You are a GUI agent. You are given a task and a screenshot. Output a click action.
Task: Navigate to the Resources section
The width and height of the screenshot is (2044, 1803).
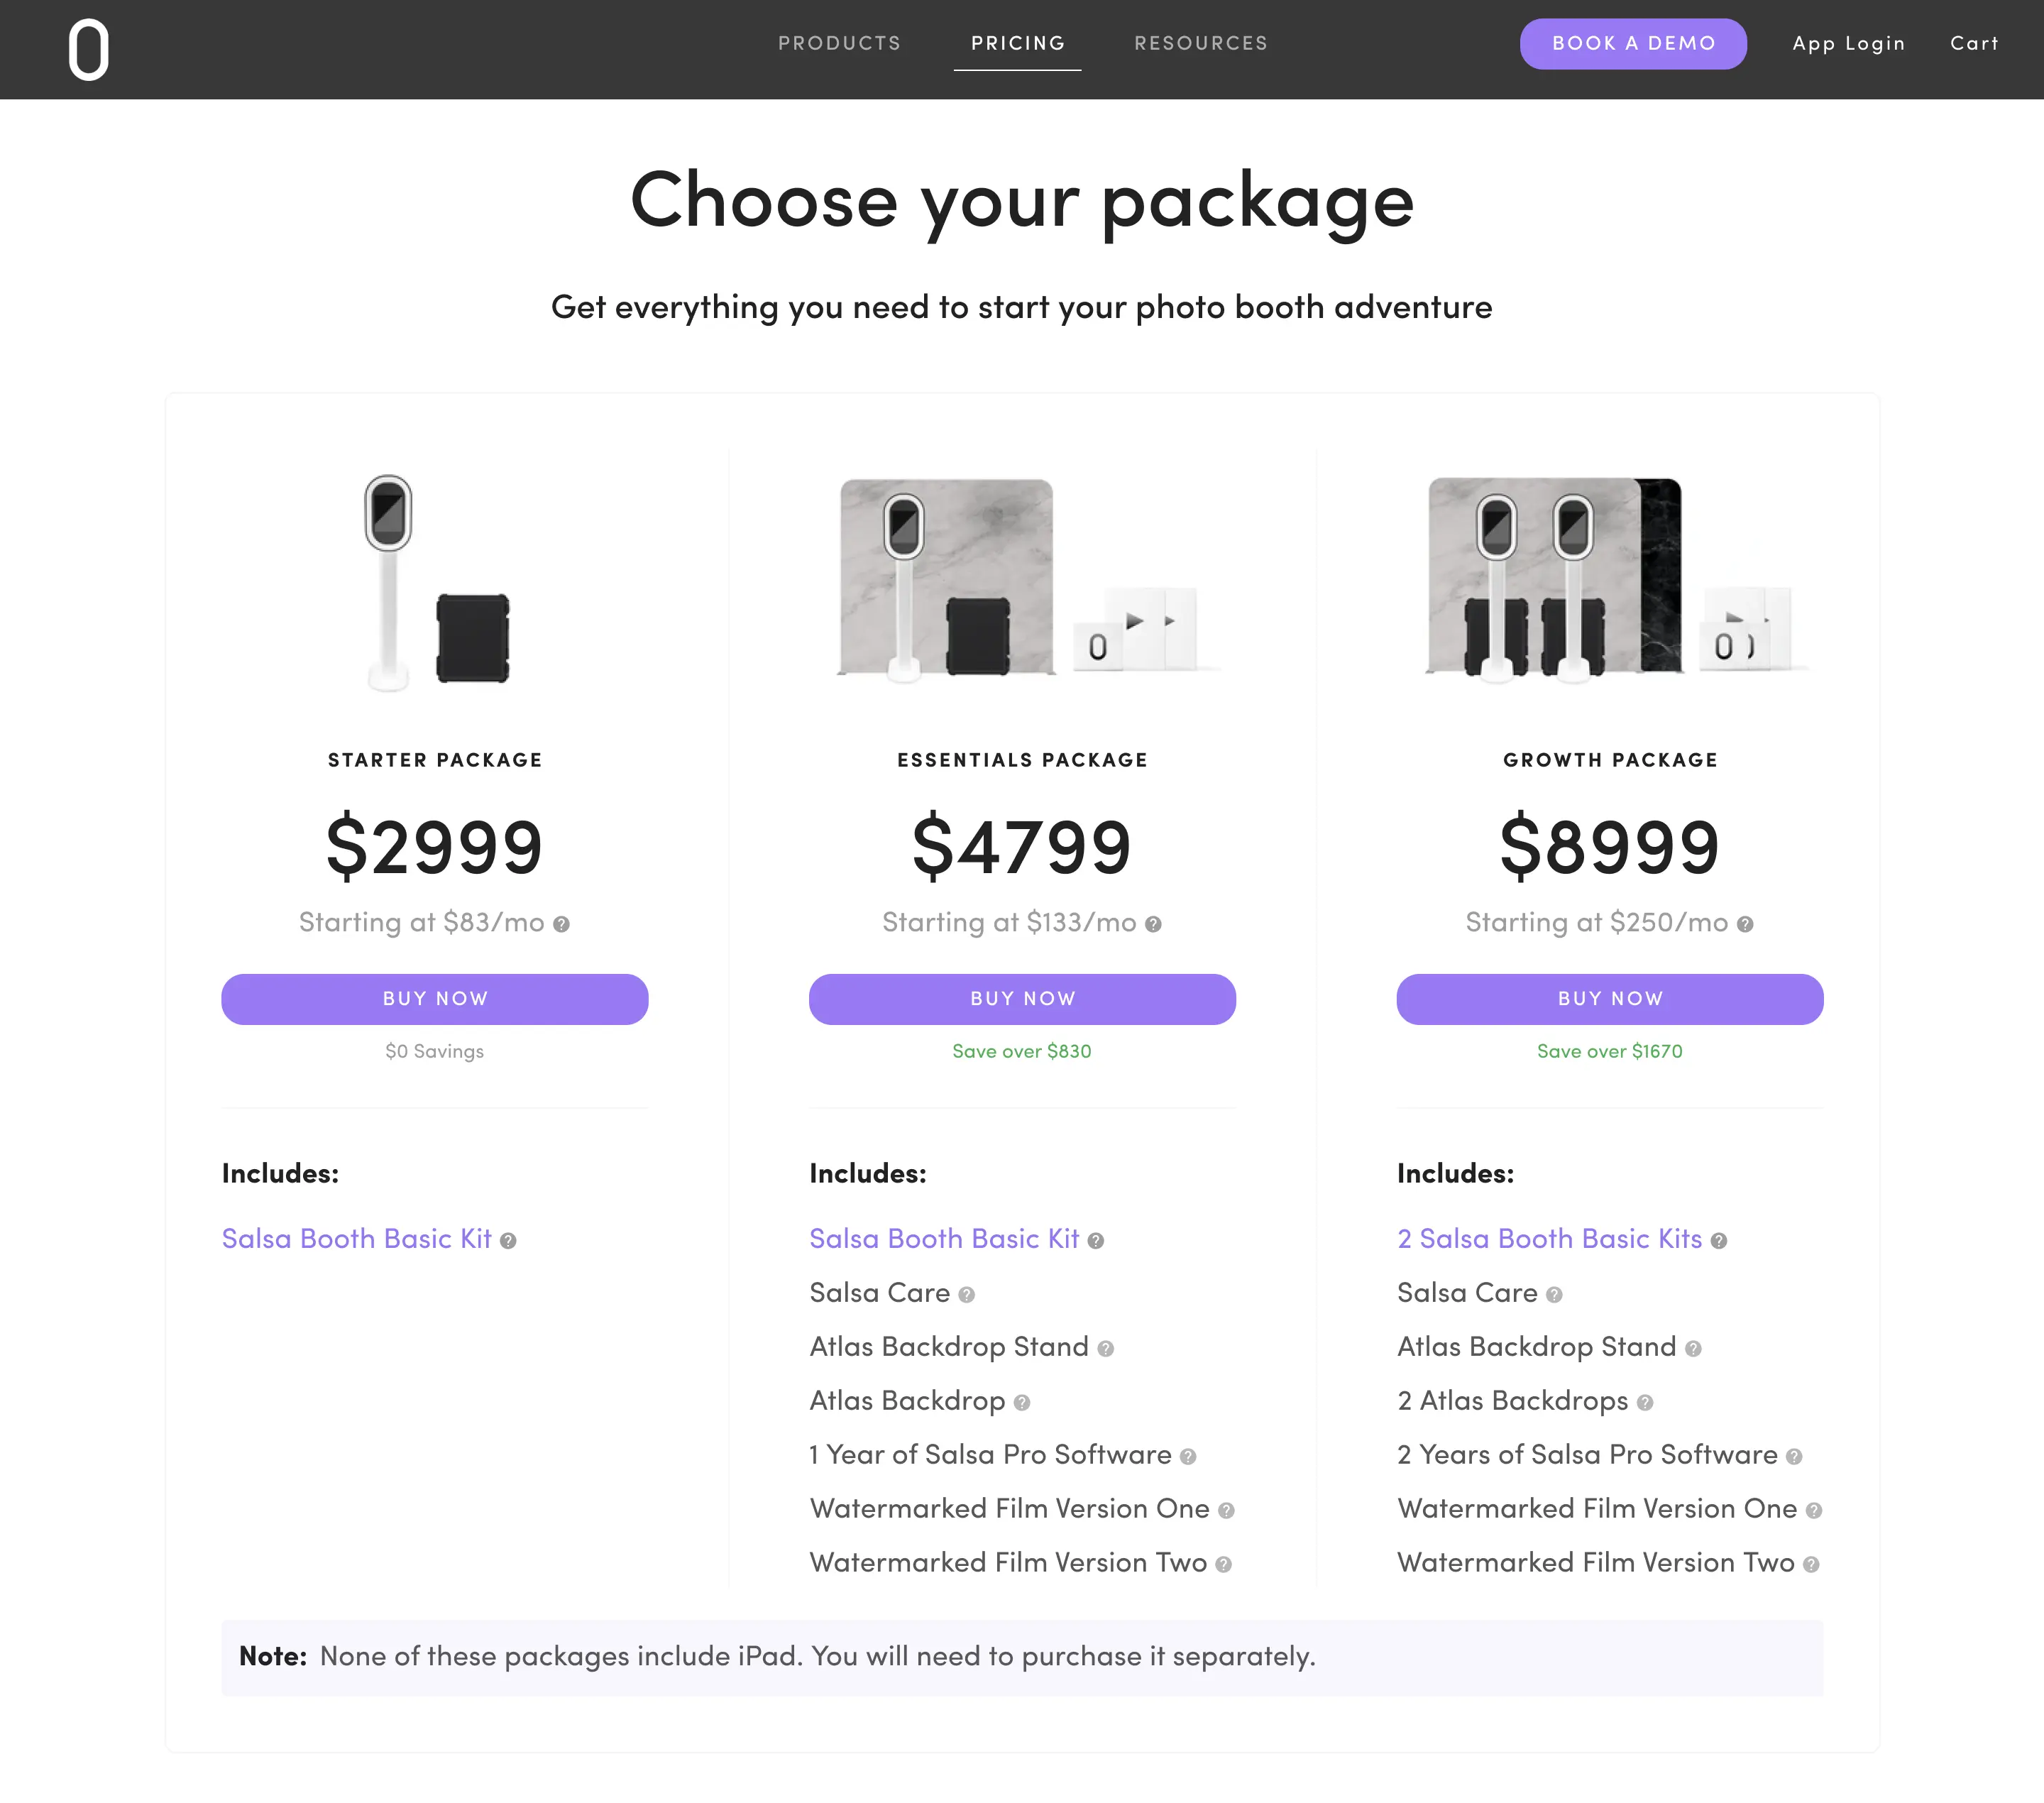pos(1200,43)
